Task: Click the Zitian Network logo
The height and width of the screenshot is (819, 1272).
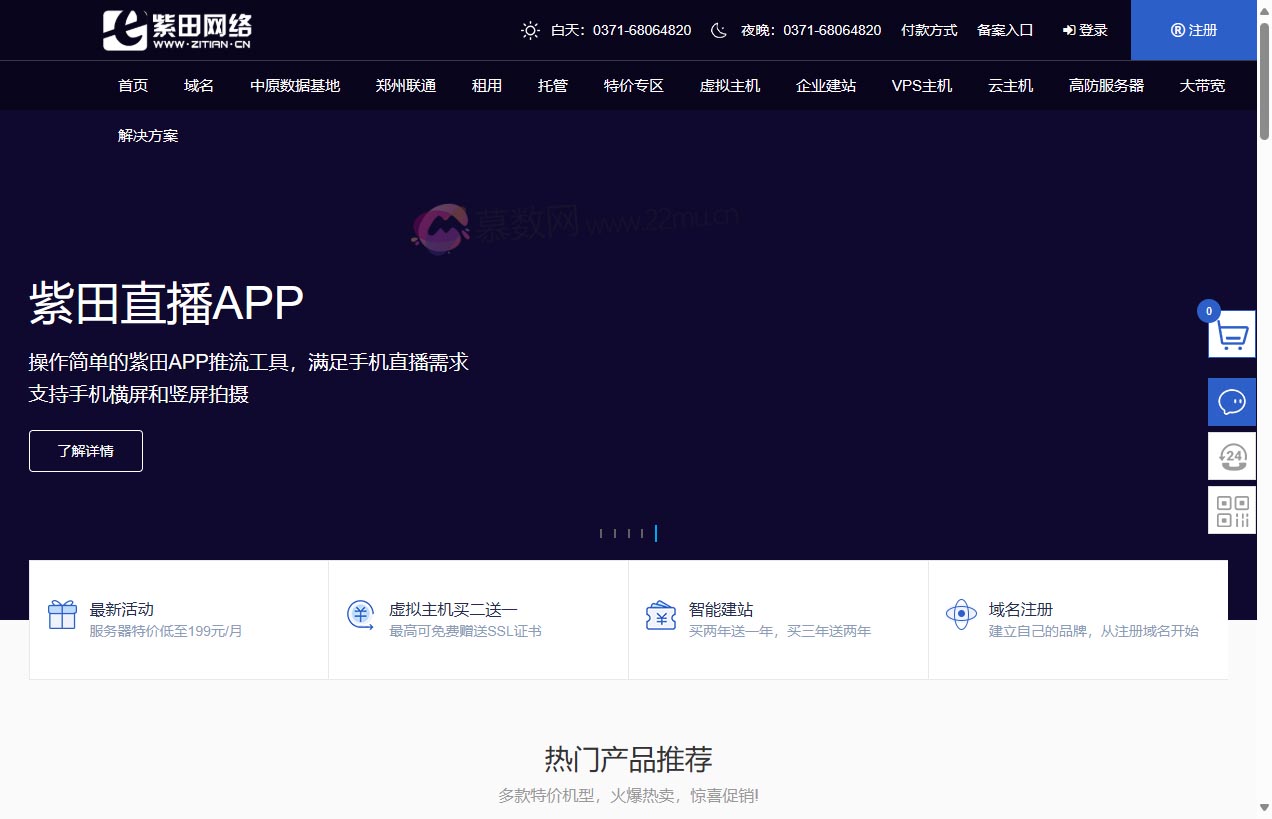Action: [x=177, y=30]
